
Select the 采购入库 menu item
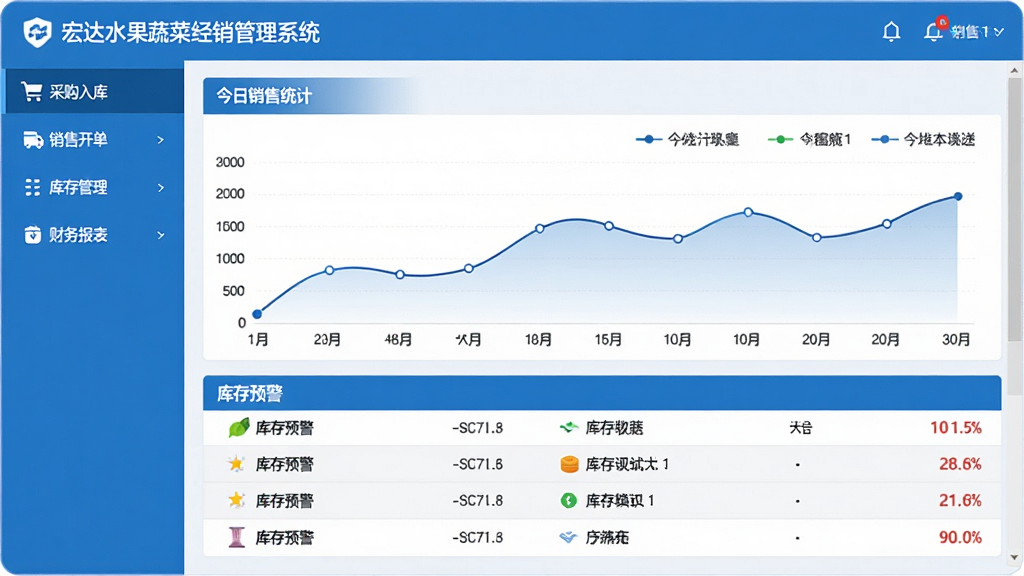click(93, 91)
